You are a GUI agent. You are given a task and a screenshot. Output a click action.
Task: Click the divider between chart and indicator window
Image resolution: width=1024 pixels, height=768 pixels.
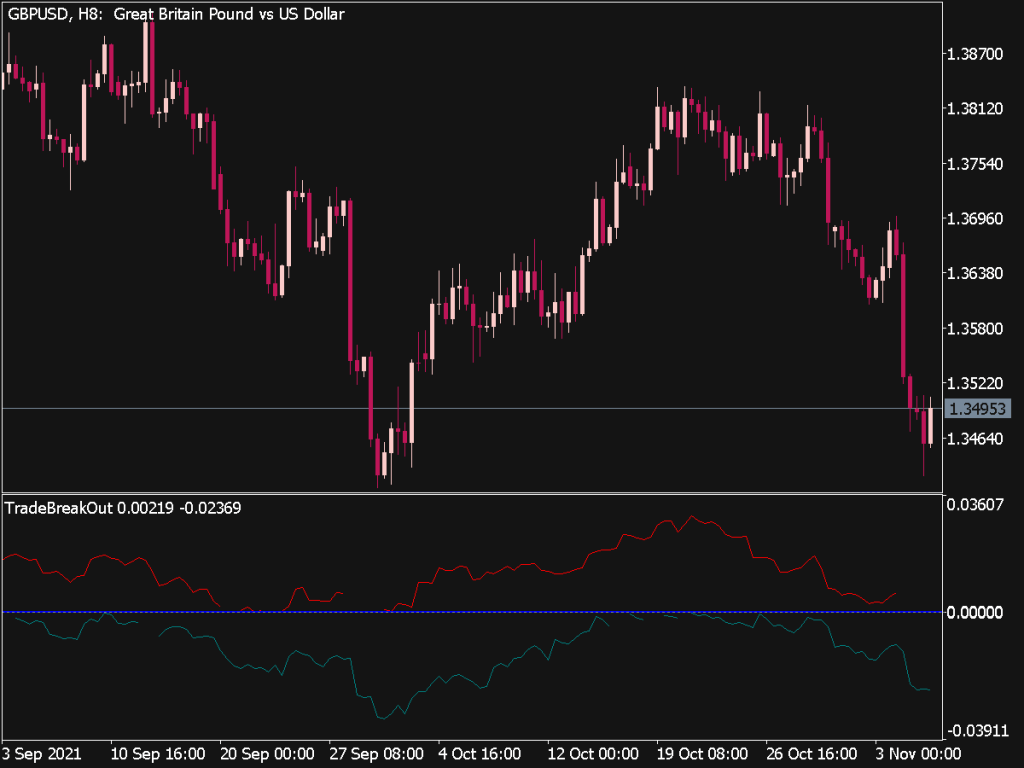pos(470,493)
